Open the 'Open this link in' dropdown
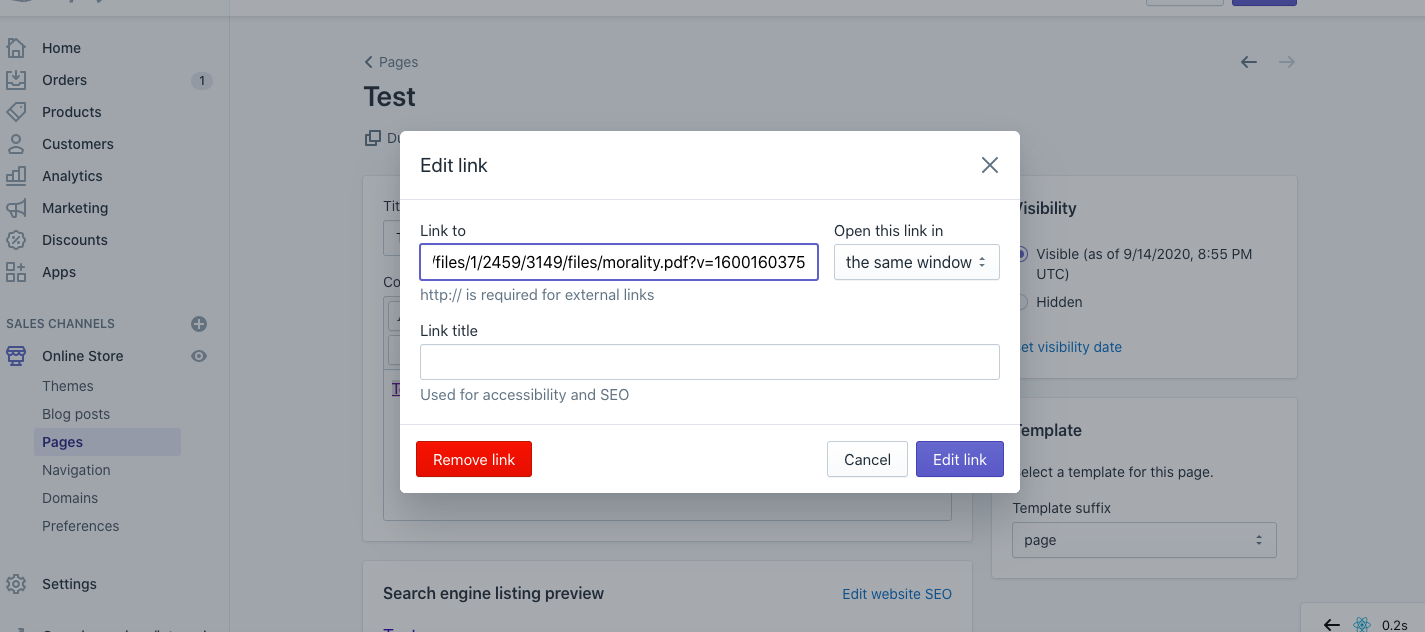Viewport: 1425px width, 632px height. (x=916, y=263)
